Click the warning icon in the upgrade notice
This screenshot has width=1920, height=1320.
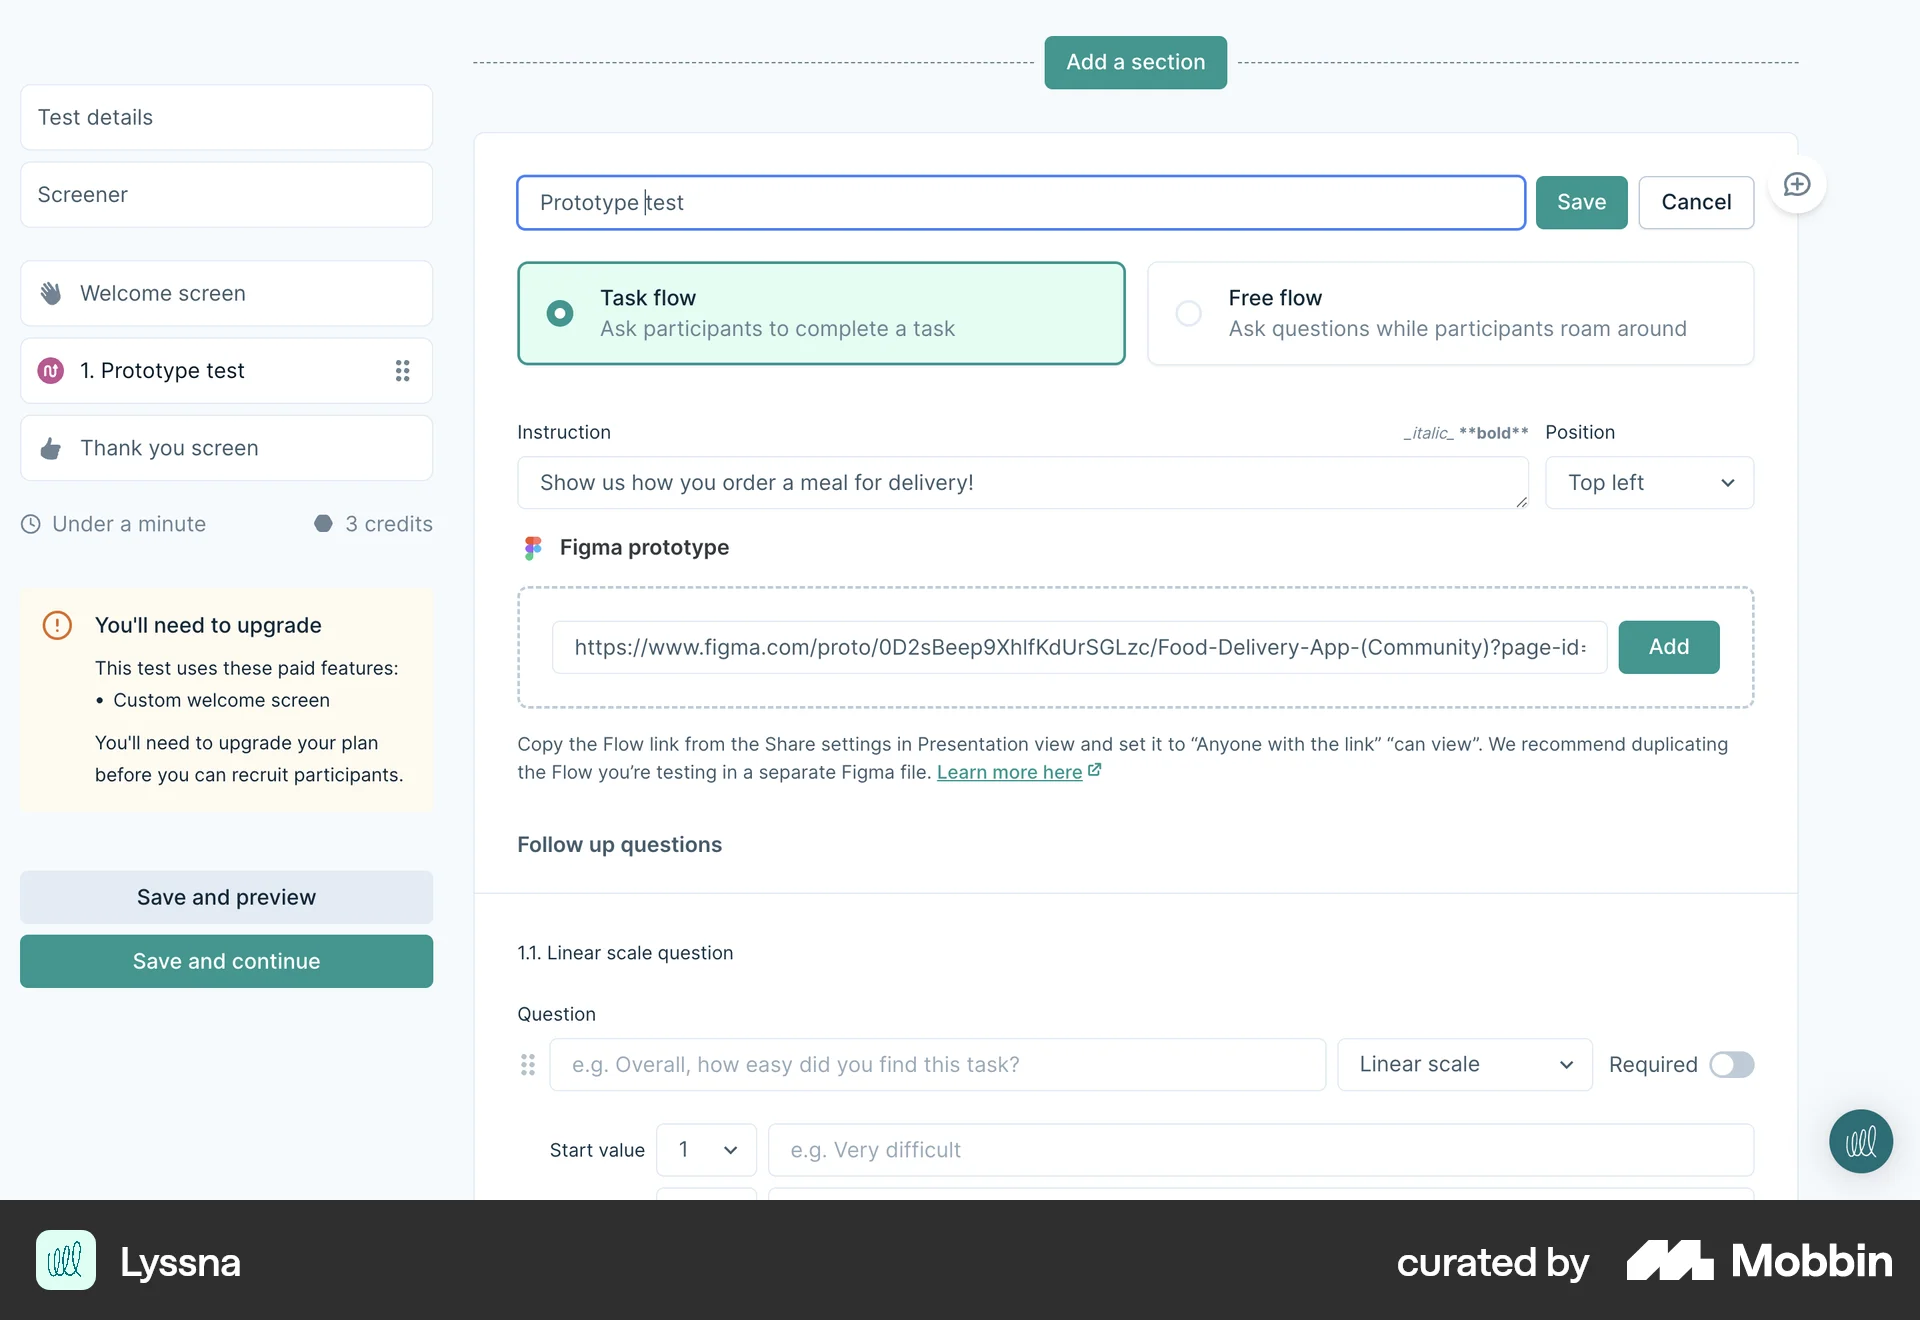57,625
